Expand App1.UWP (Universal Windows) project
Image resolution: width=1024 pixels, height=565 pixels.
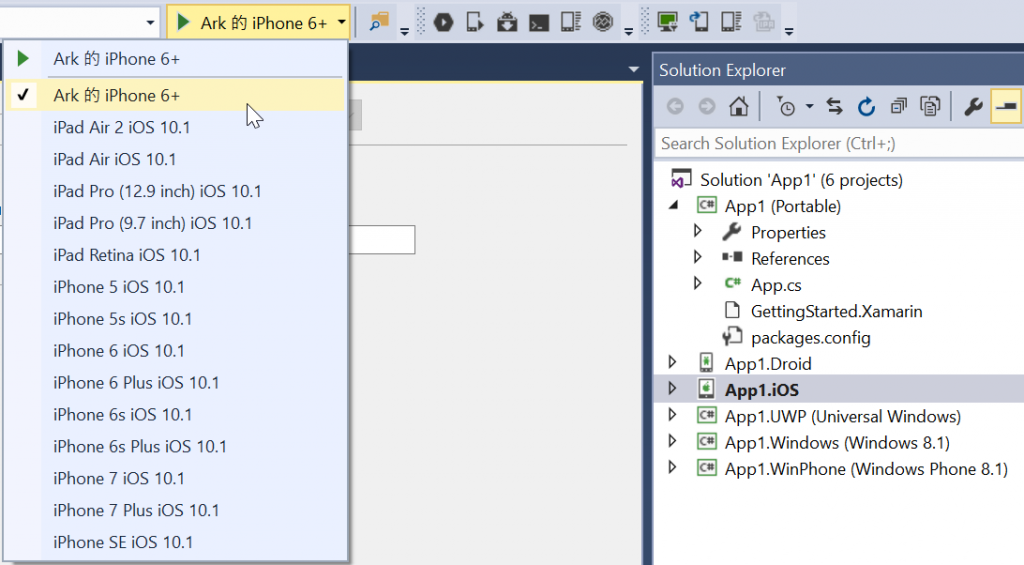click(x=672, y=415)
